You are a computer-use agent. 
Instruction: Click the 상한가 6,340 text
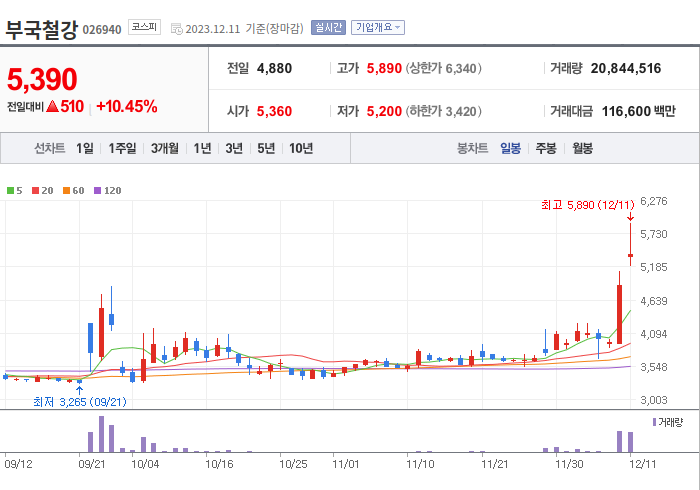coord(444,68)
